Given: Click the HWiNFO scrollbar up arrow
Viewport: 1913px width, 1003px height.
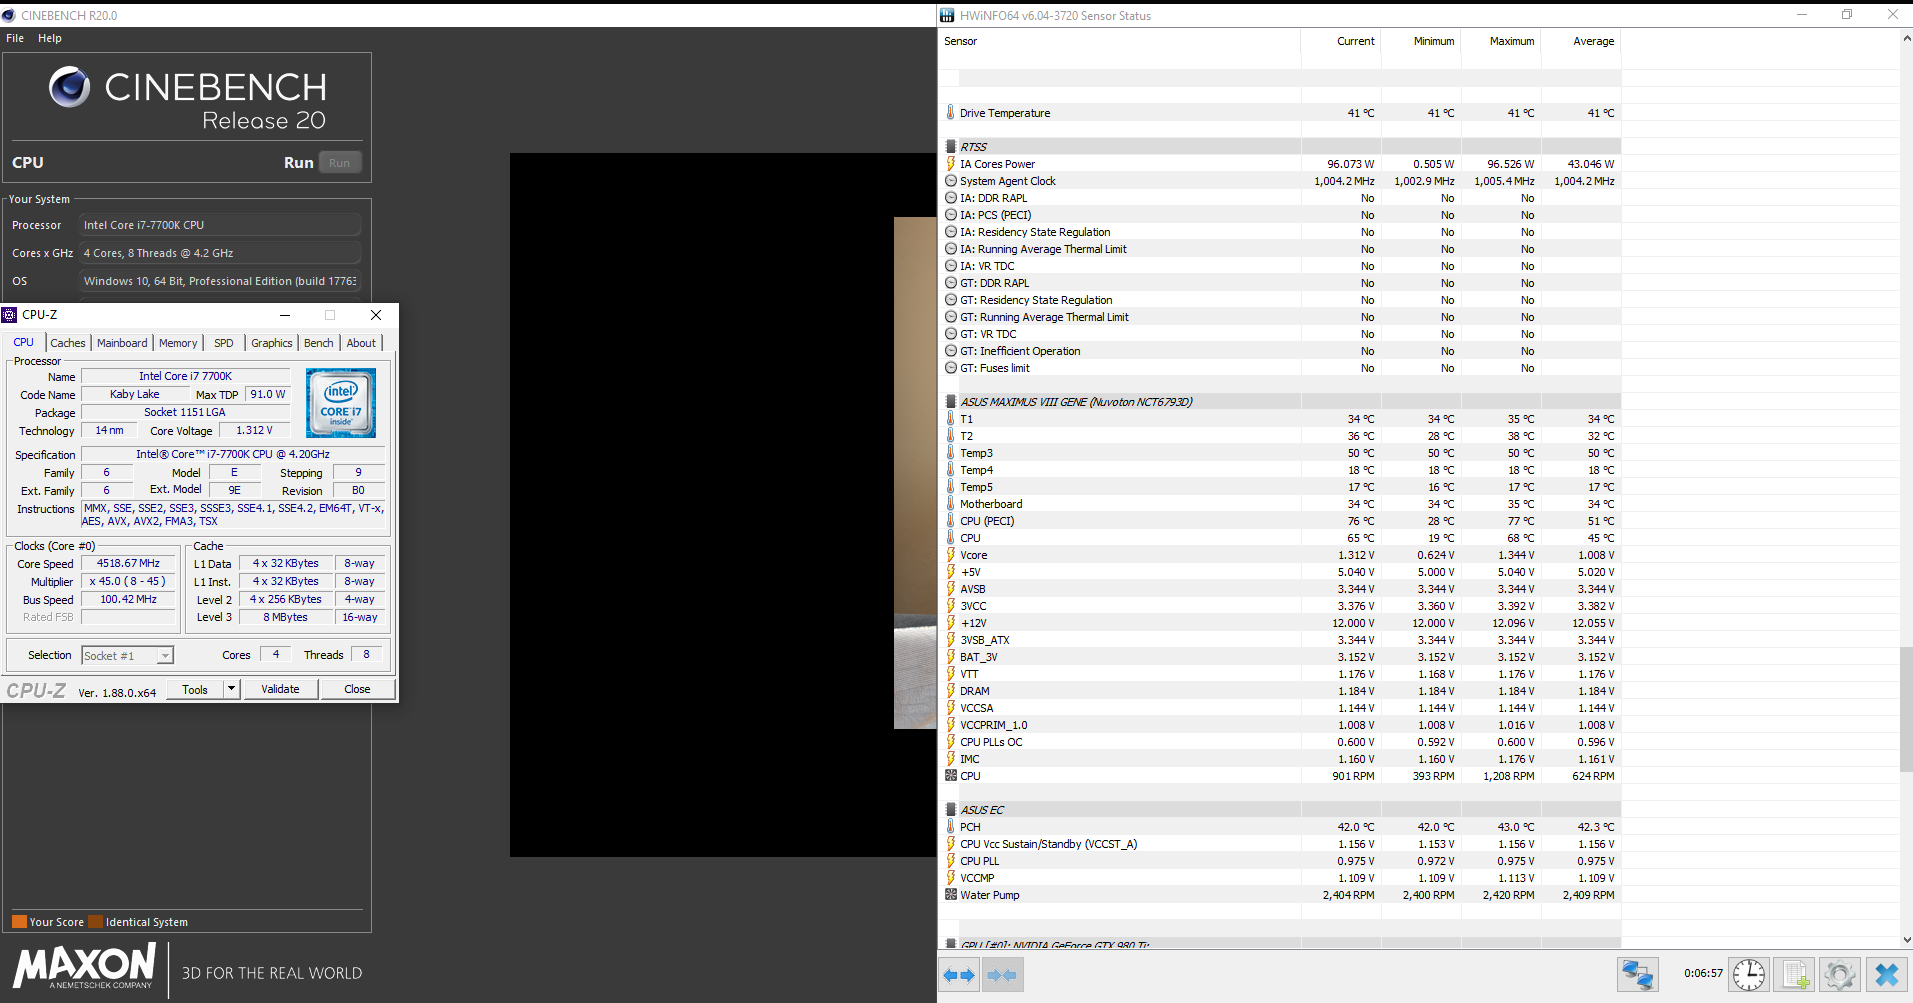Looking at the screenshot, I should tap(1906, 37).
